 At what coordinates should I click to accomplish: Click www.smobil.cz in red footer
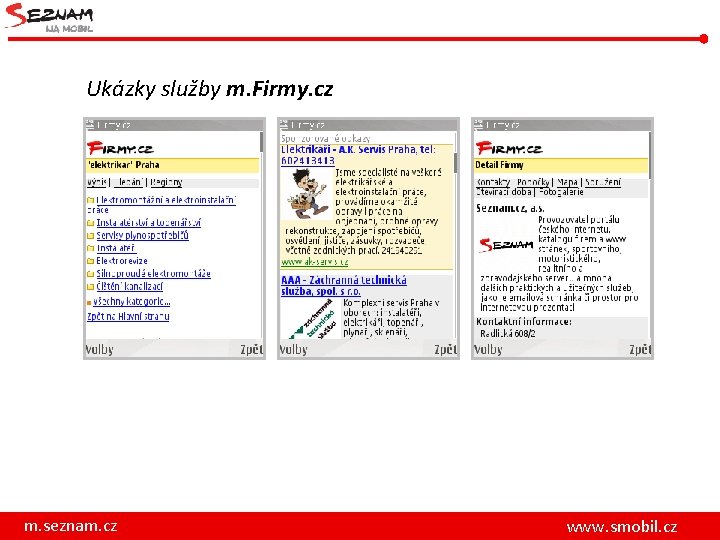[x=622, y=526]
